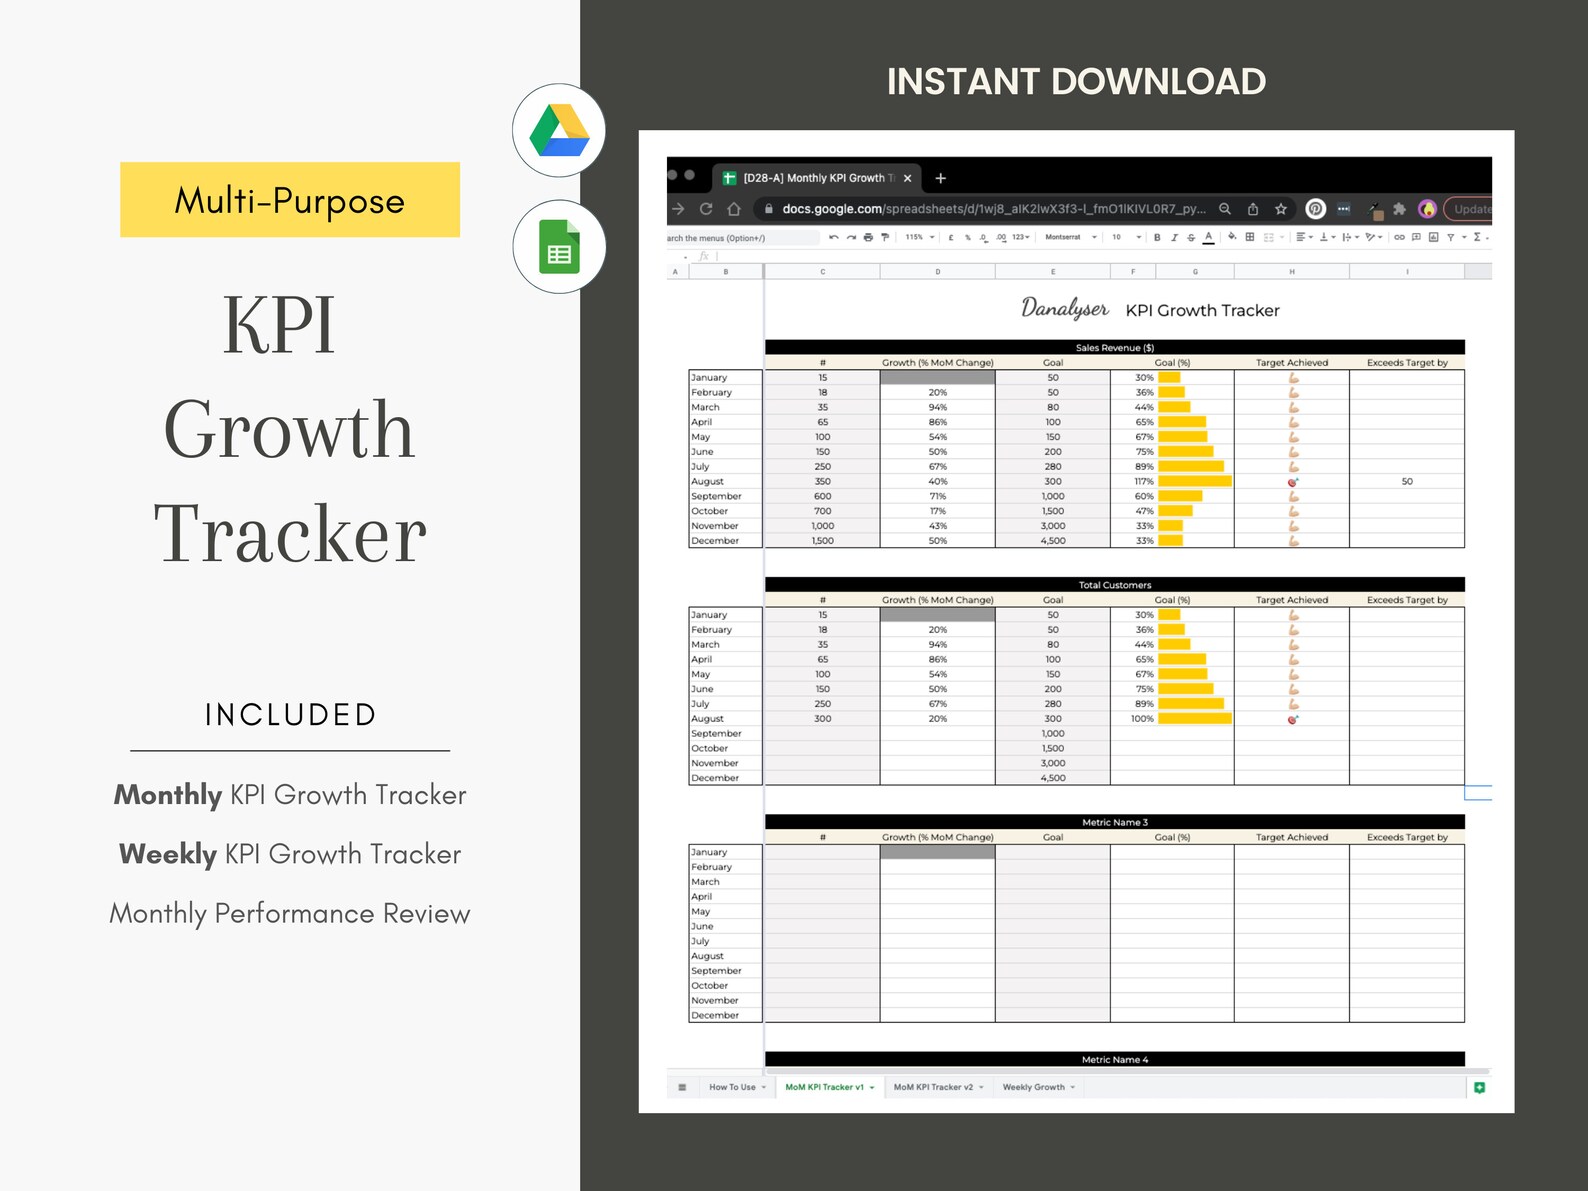
Task: Open the Montserrat font dropdown
Action: 1071,238
